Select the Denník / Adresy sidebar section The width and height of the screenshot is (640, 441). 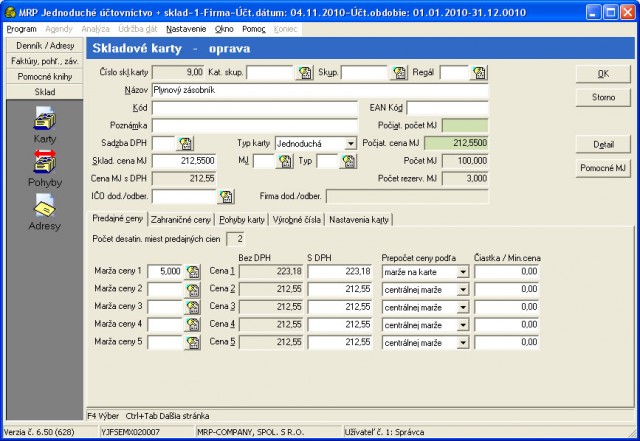coord(44,47)
